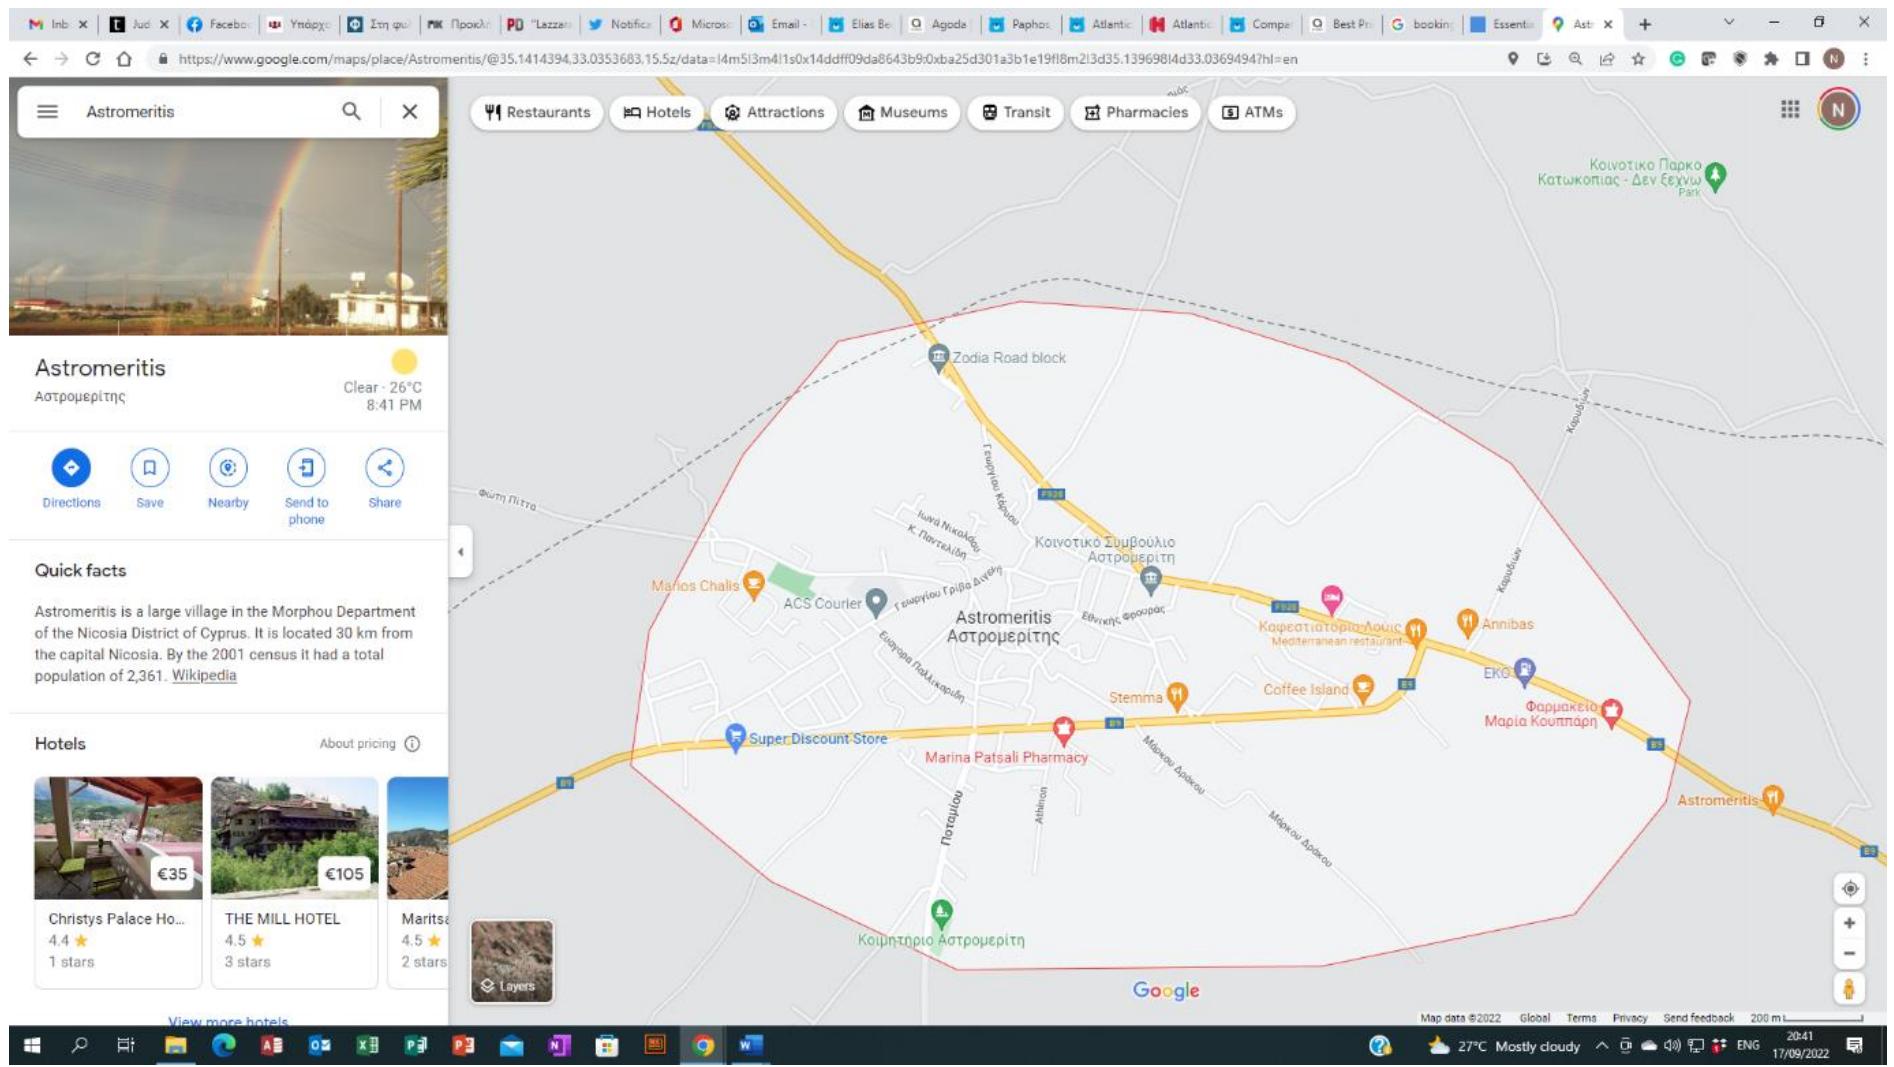Open the main hamburger menu
The height and width of the screenshot is (1067, 1894).
(x=47, y=111)
